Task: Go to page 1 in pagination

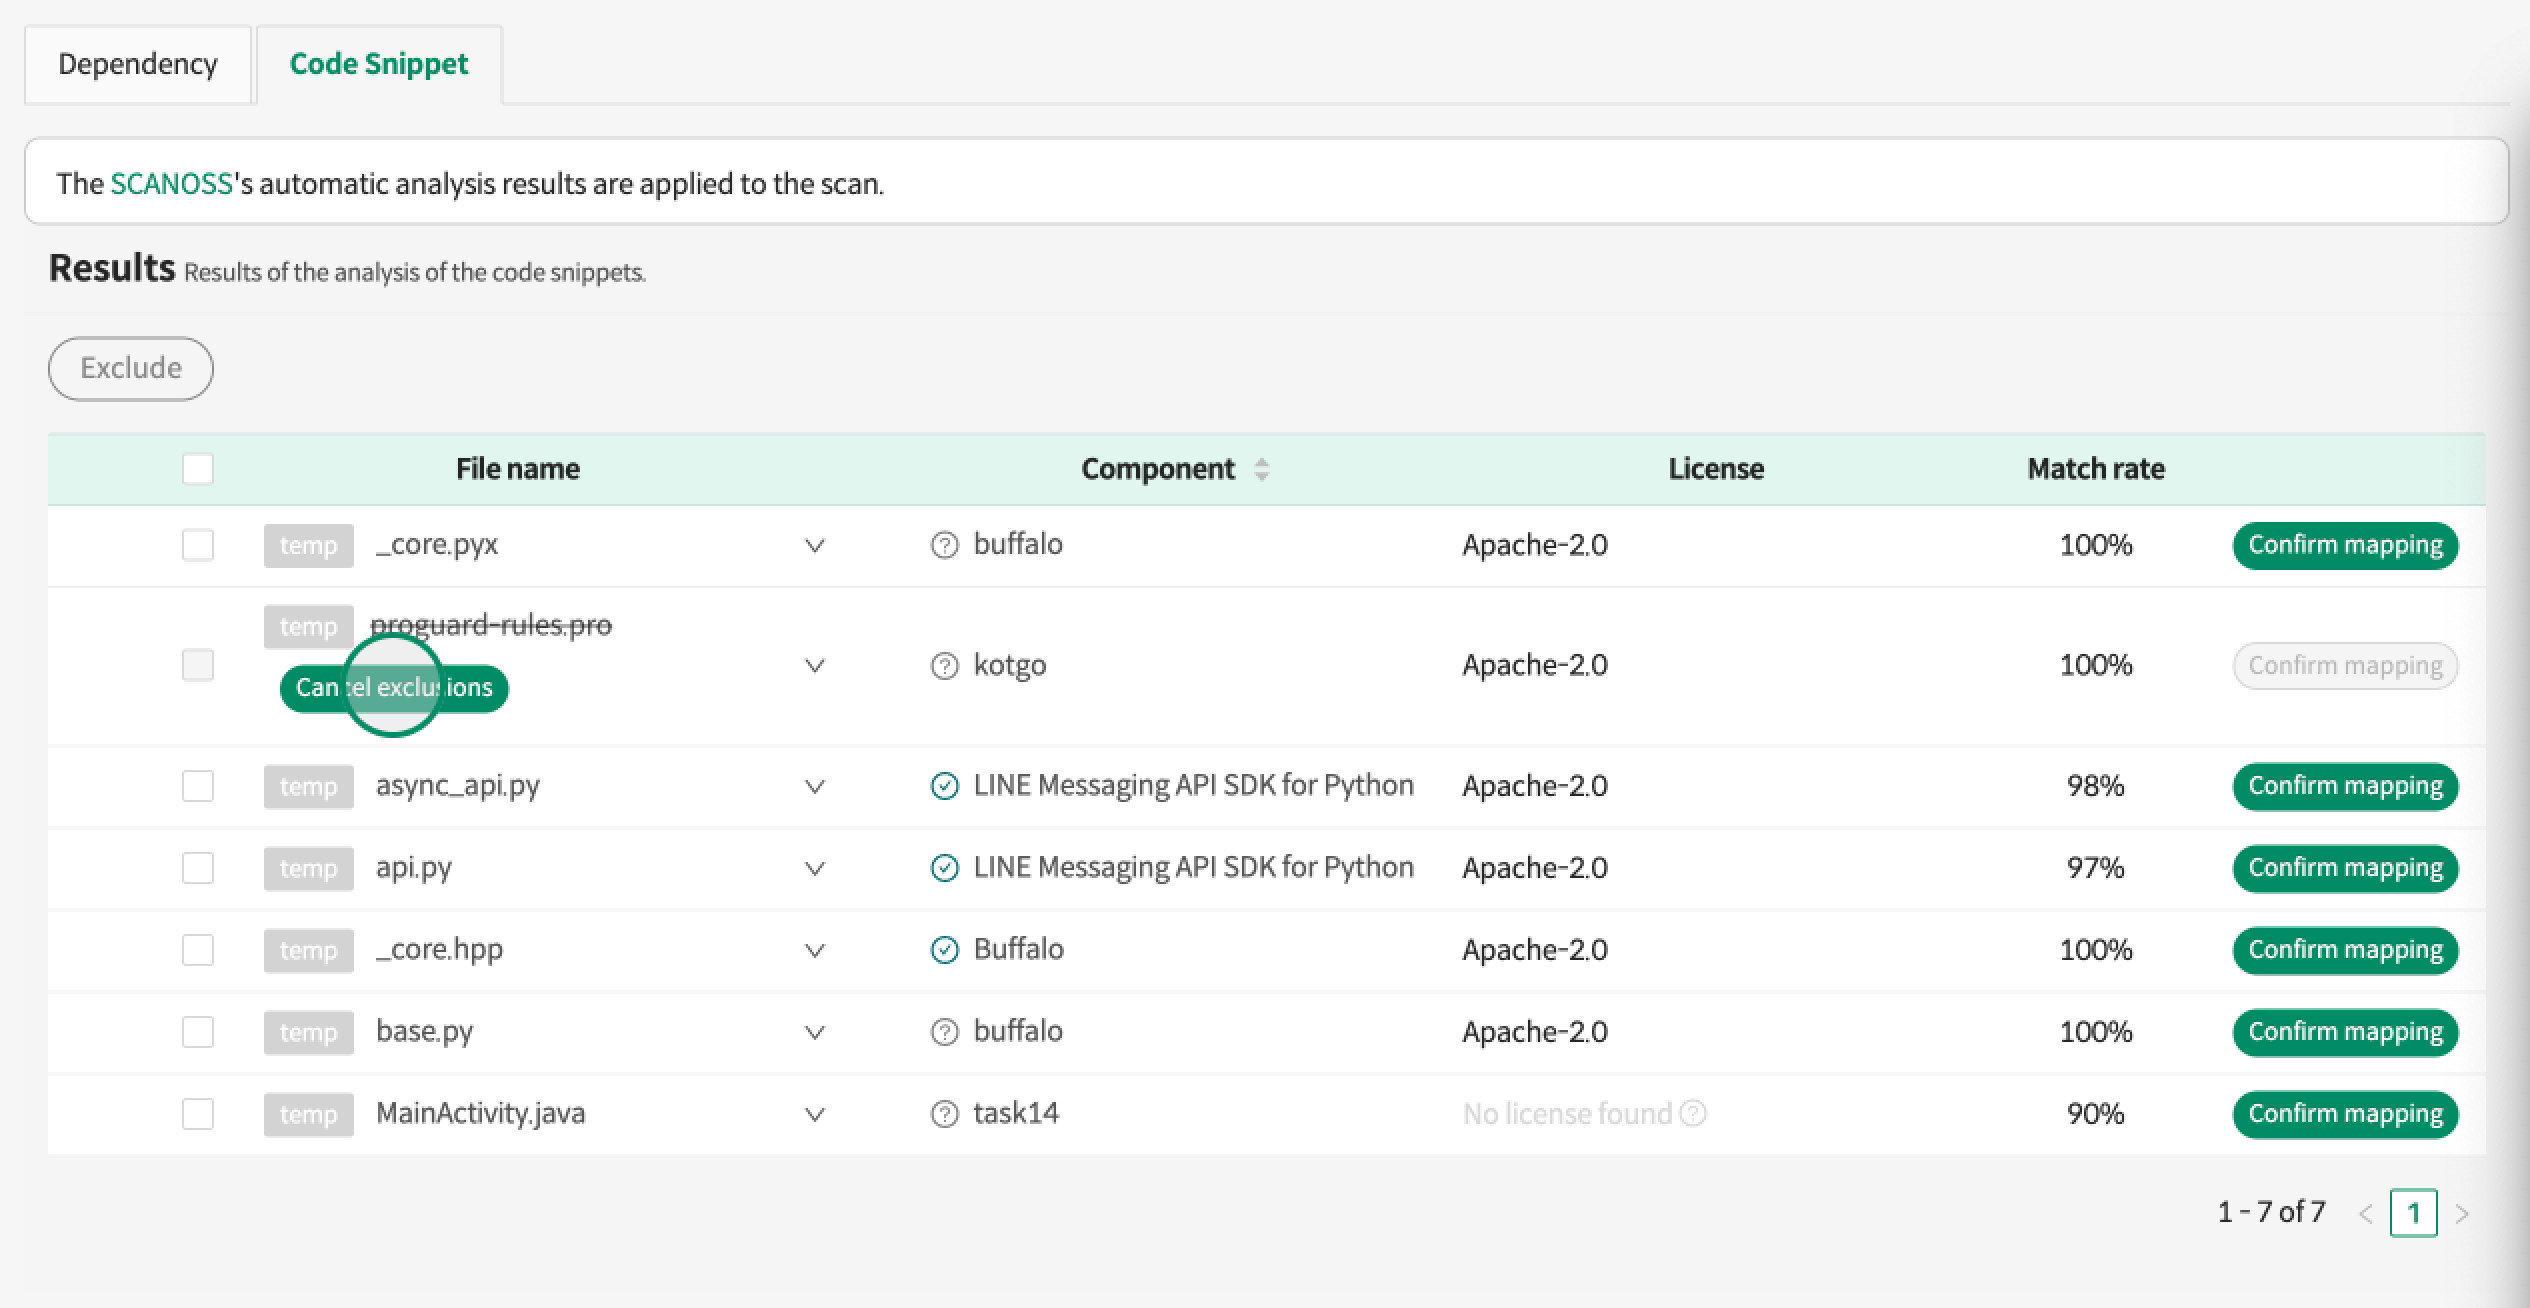Action: [x=2413, y=1213]
